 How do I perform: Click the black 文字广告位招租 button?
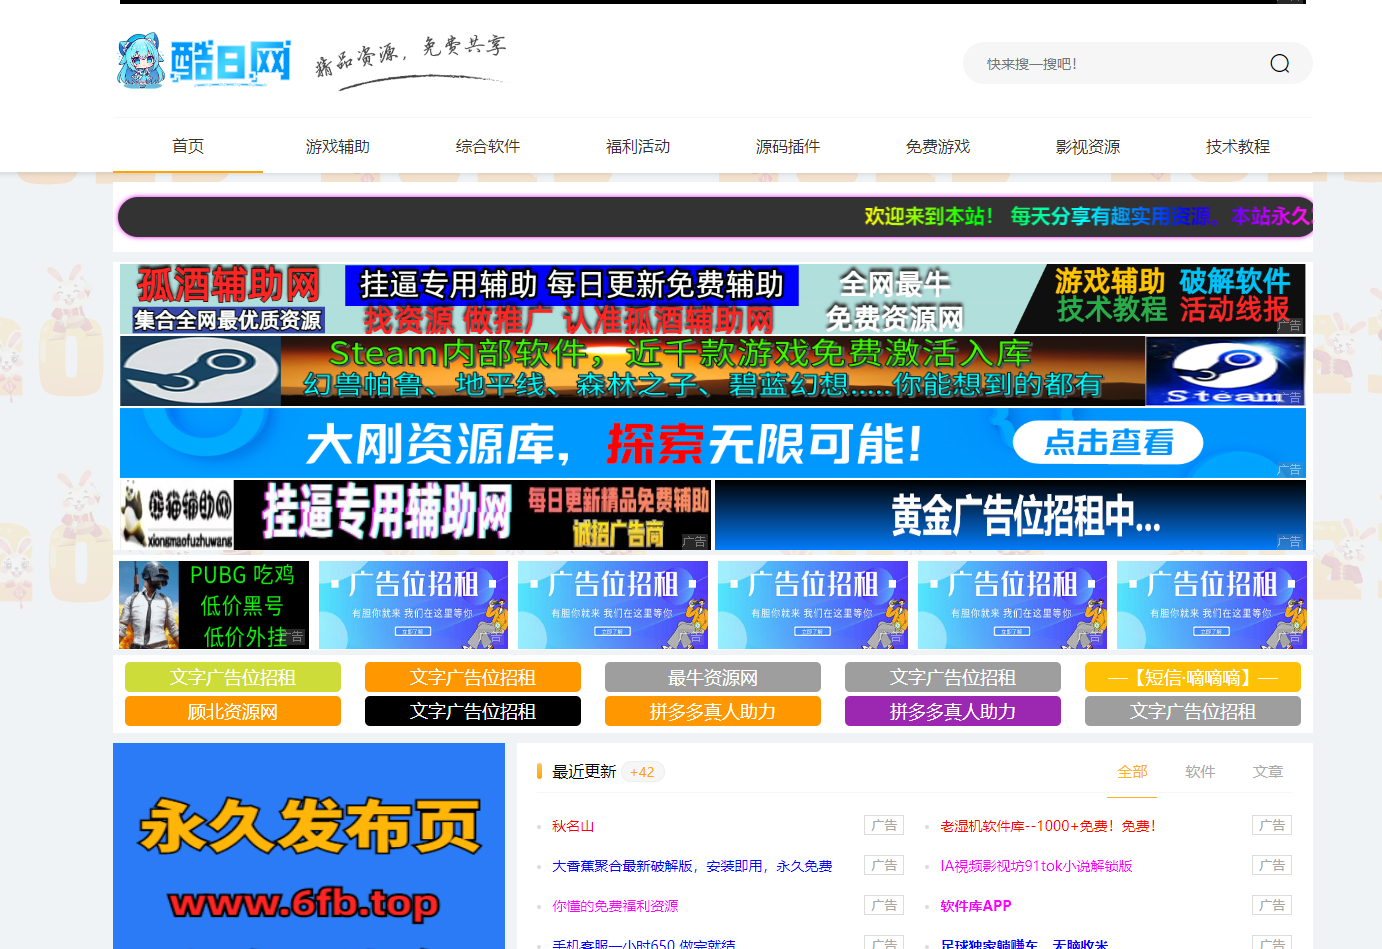pyautogui.click(x=473, y=711)
